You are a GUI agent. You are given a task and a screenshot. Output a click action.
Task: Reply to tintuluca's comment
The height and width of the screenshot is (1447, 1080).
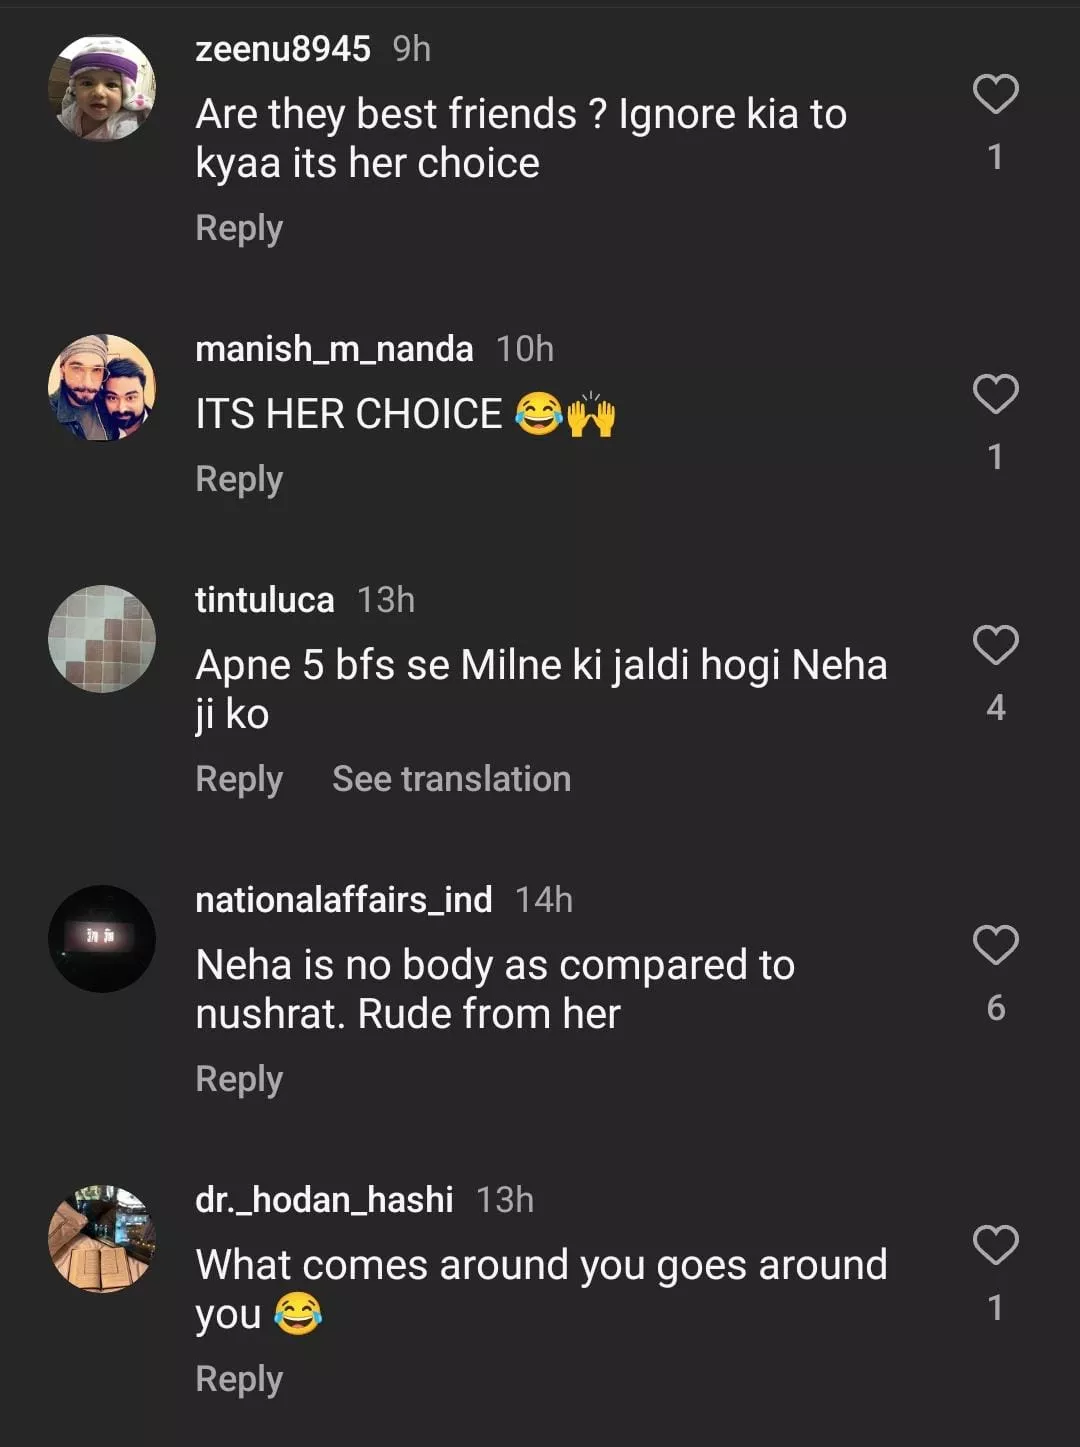click(x=239, y=779)
